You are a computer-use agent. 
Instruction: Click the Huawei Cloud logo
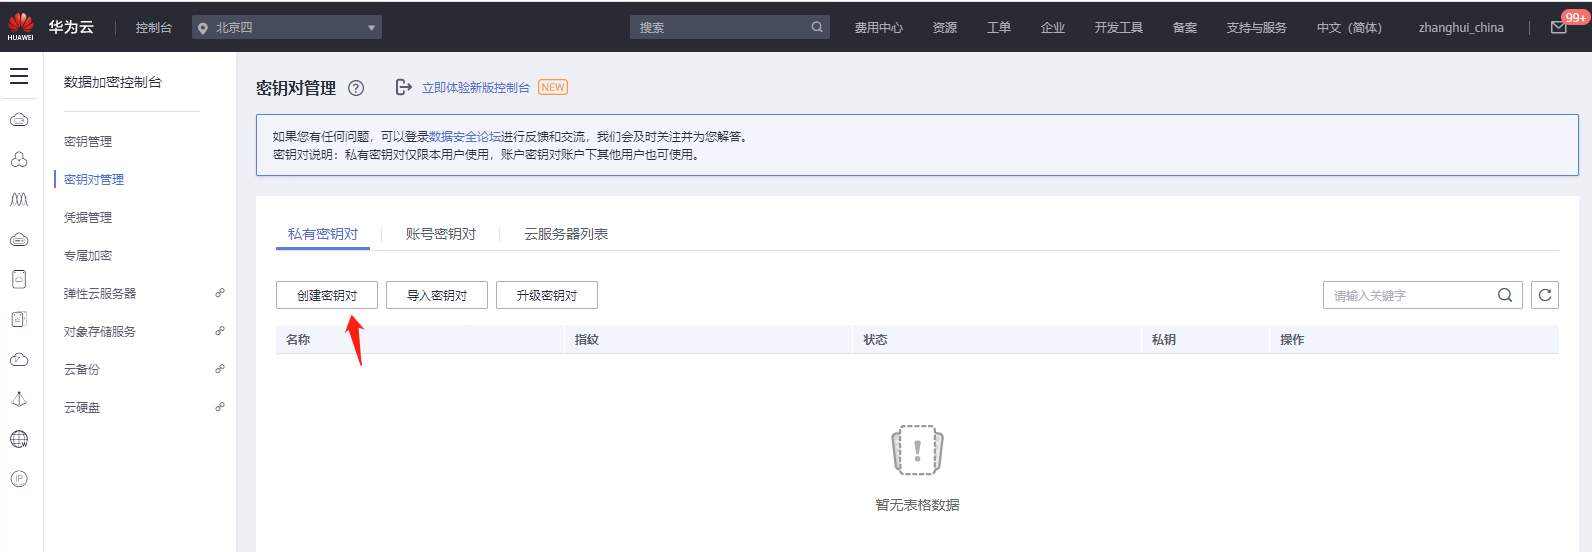(21, 27)
